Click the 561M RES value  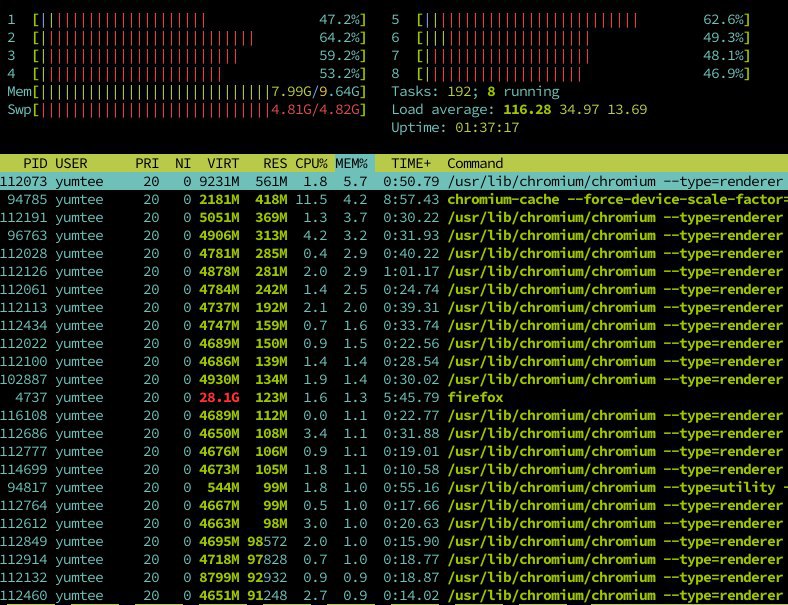point(271,181)
